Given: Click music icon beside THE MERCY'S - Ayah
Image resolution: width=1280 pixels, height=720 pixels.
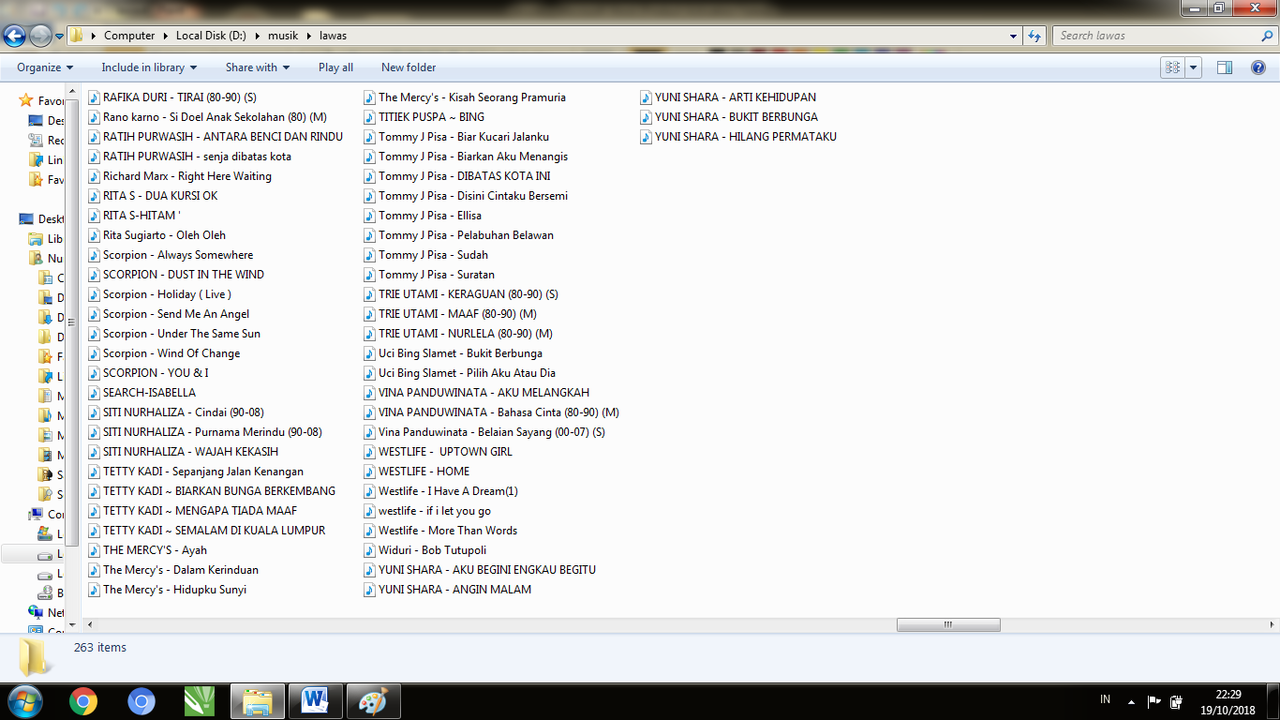Looking at the screenshot, I should tap(94, 550).
